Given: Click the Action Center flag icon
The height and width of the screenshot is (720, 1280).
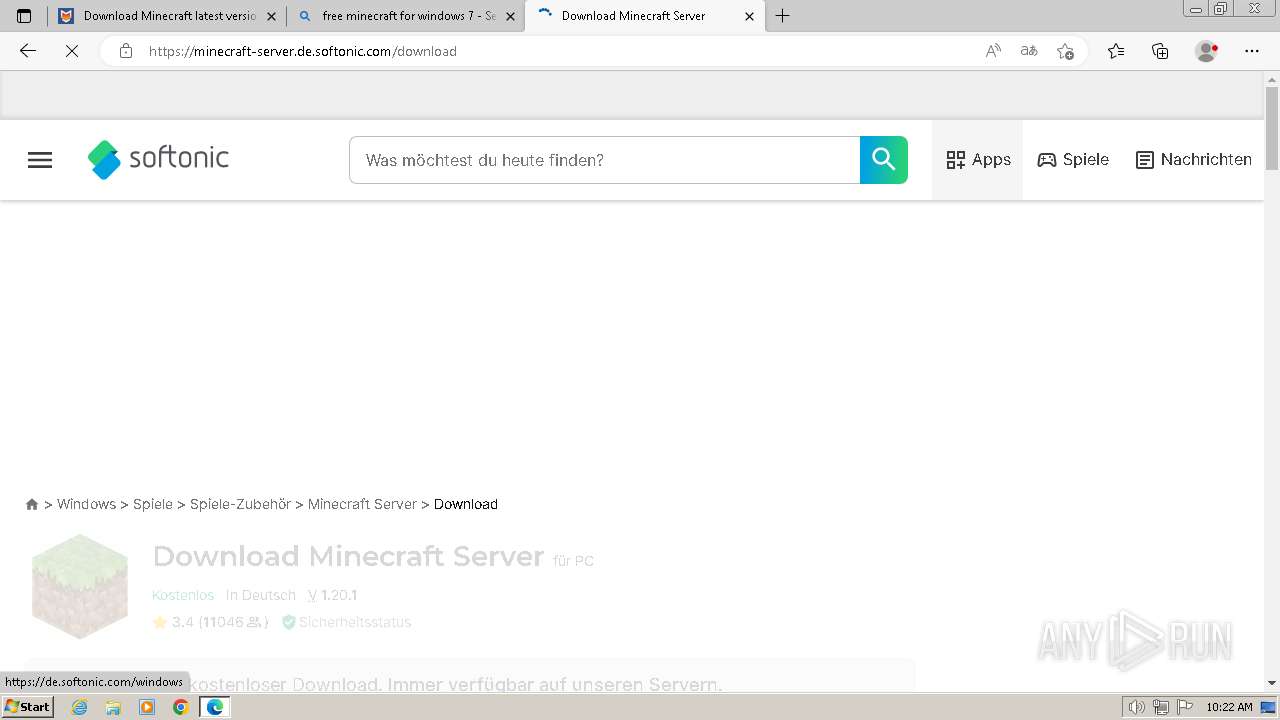Looking at the screenshot, I should tap(1184, 707).
